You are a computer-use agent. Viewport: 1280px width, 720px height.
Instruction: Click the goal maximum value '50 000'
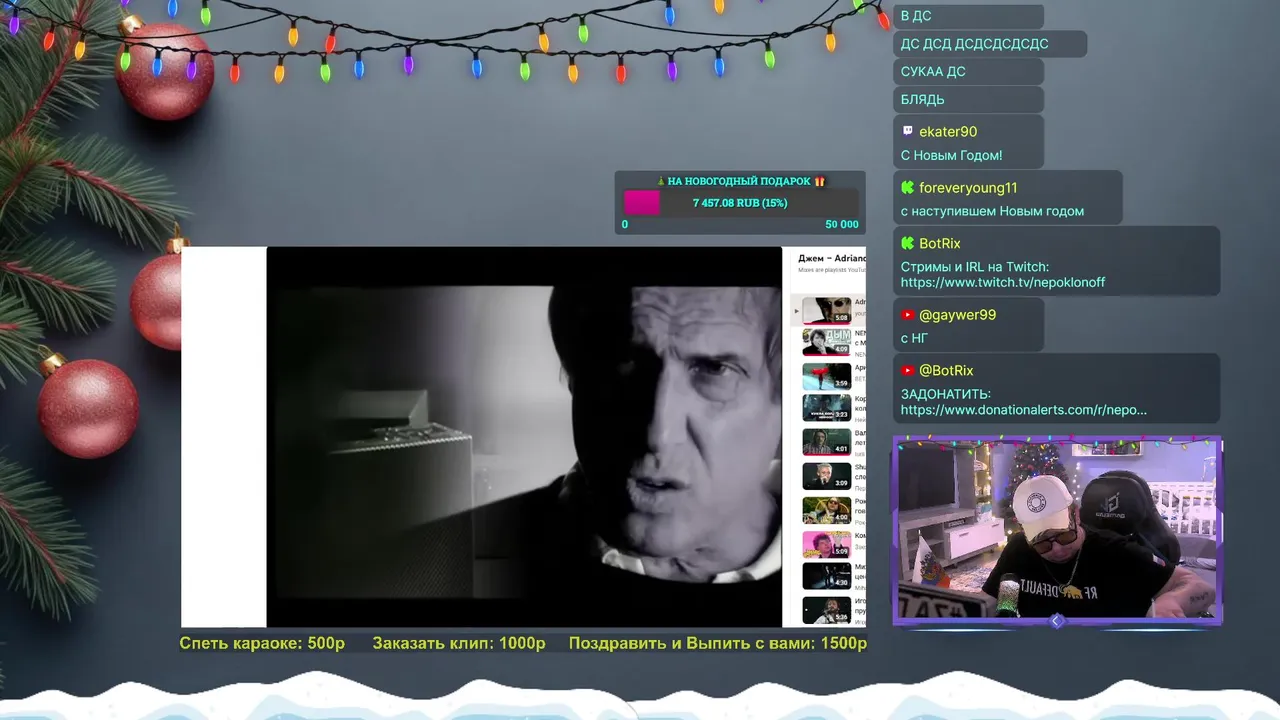842,224
